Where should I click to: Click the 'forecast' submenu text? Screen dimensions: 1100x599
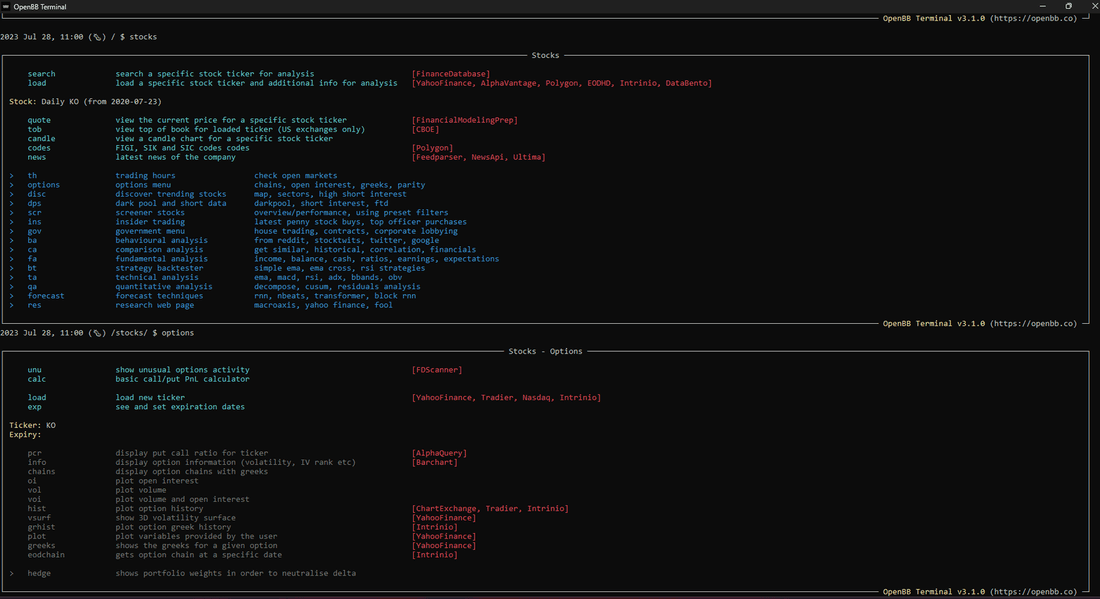[46, 295]
